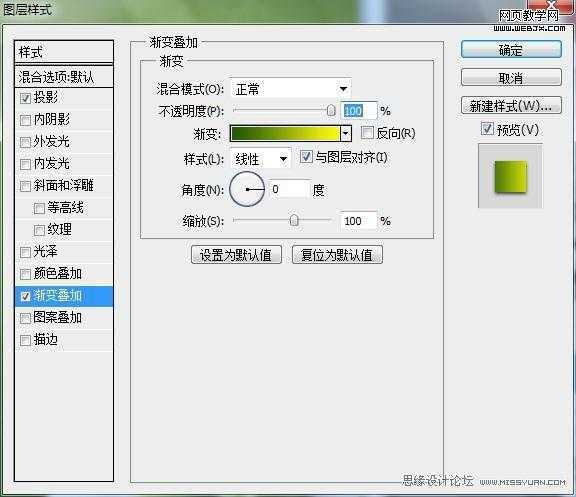The image size is (576, 497).
Task: Click the 缩放 scale slider handle
Action: [294, 220]
